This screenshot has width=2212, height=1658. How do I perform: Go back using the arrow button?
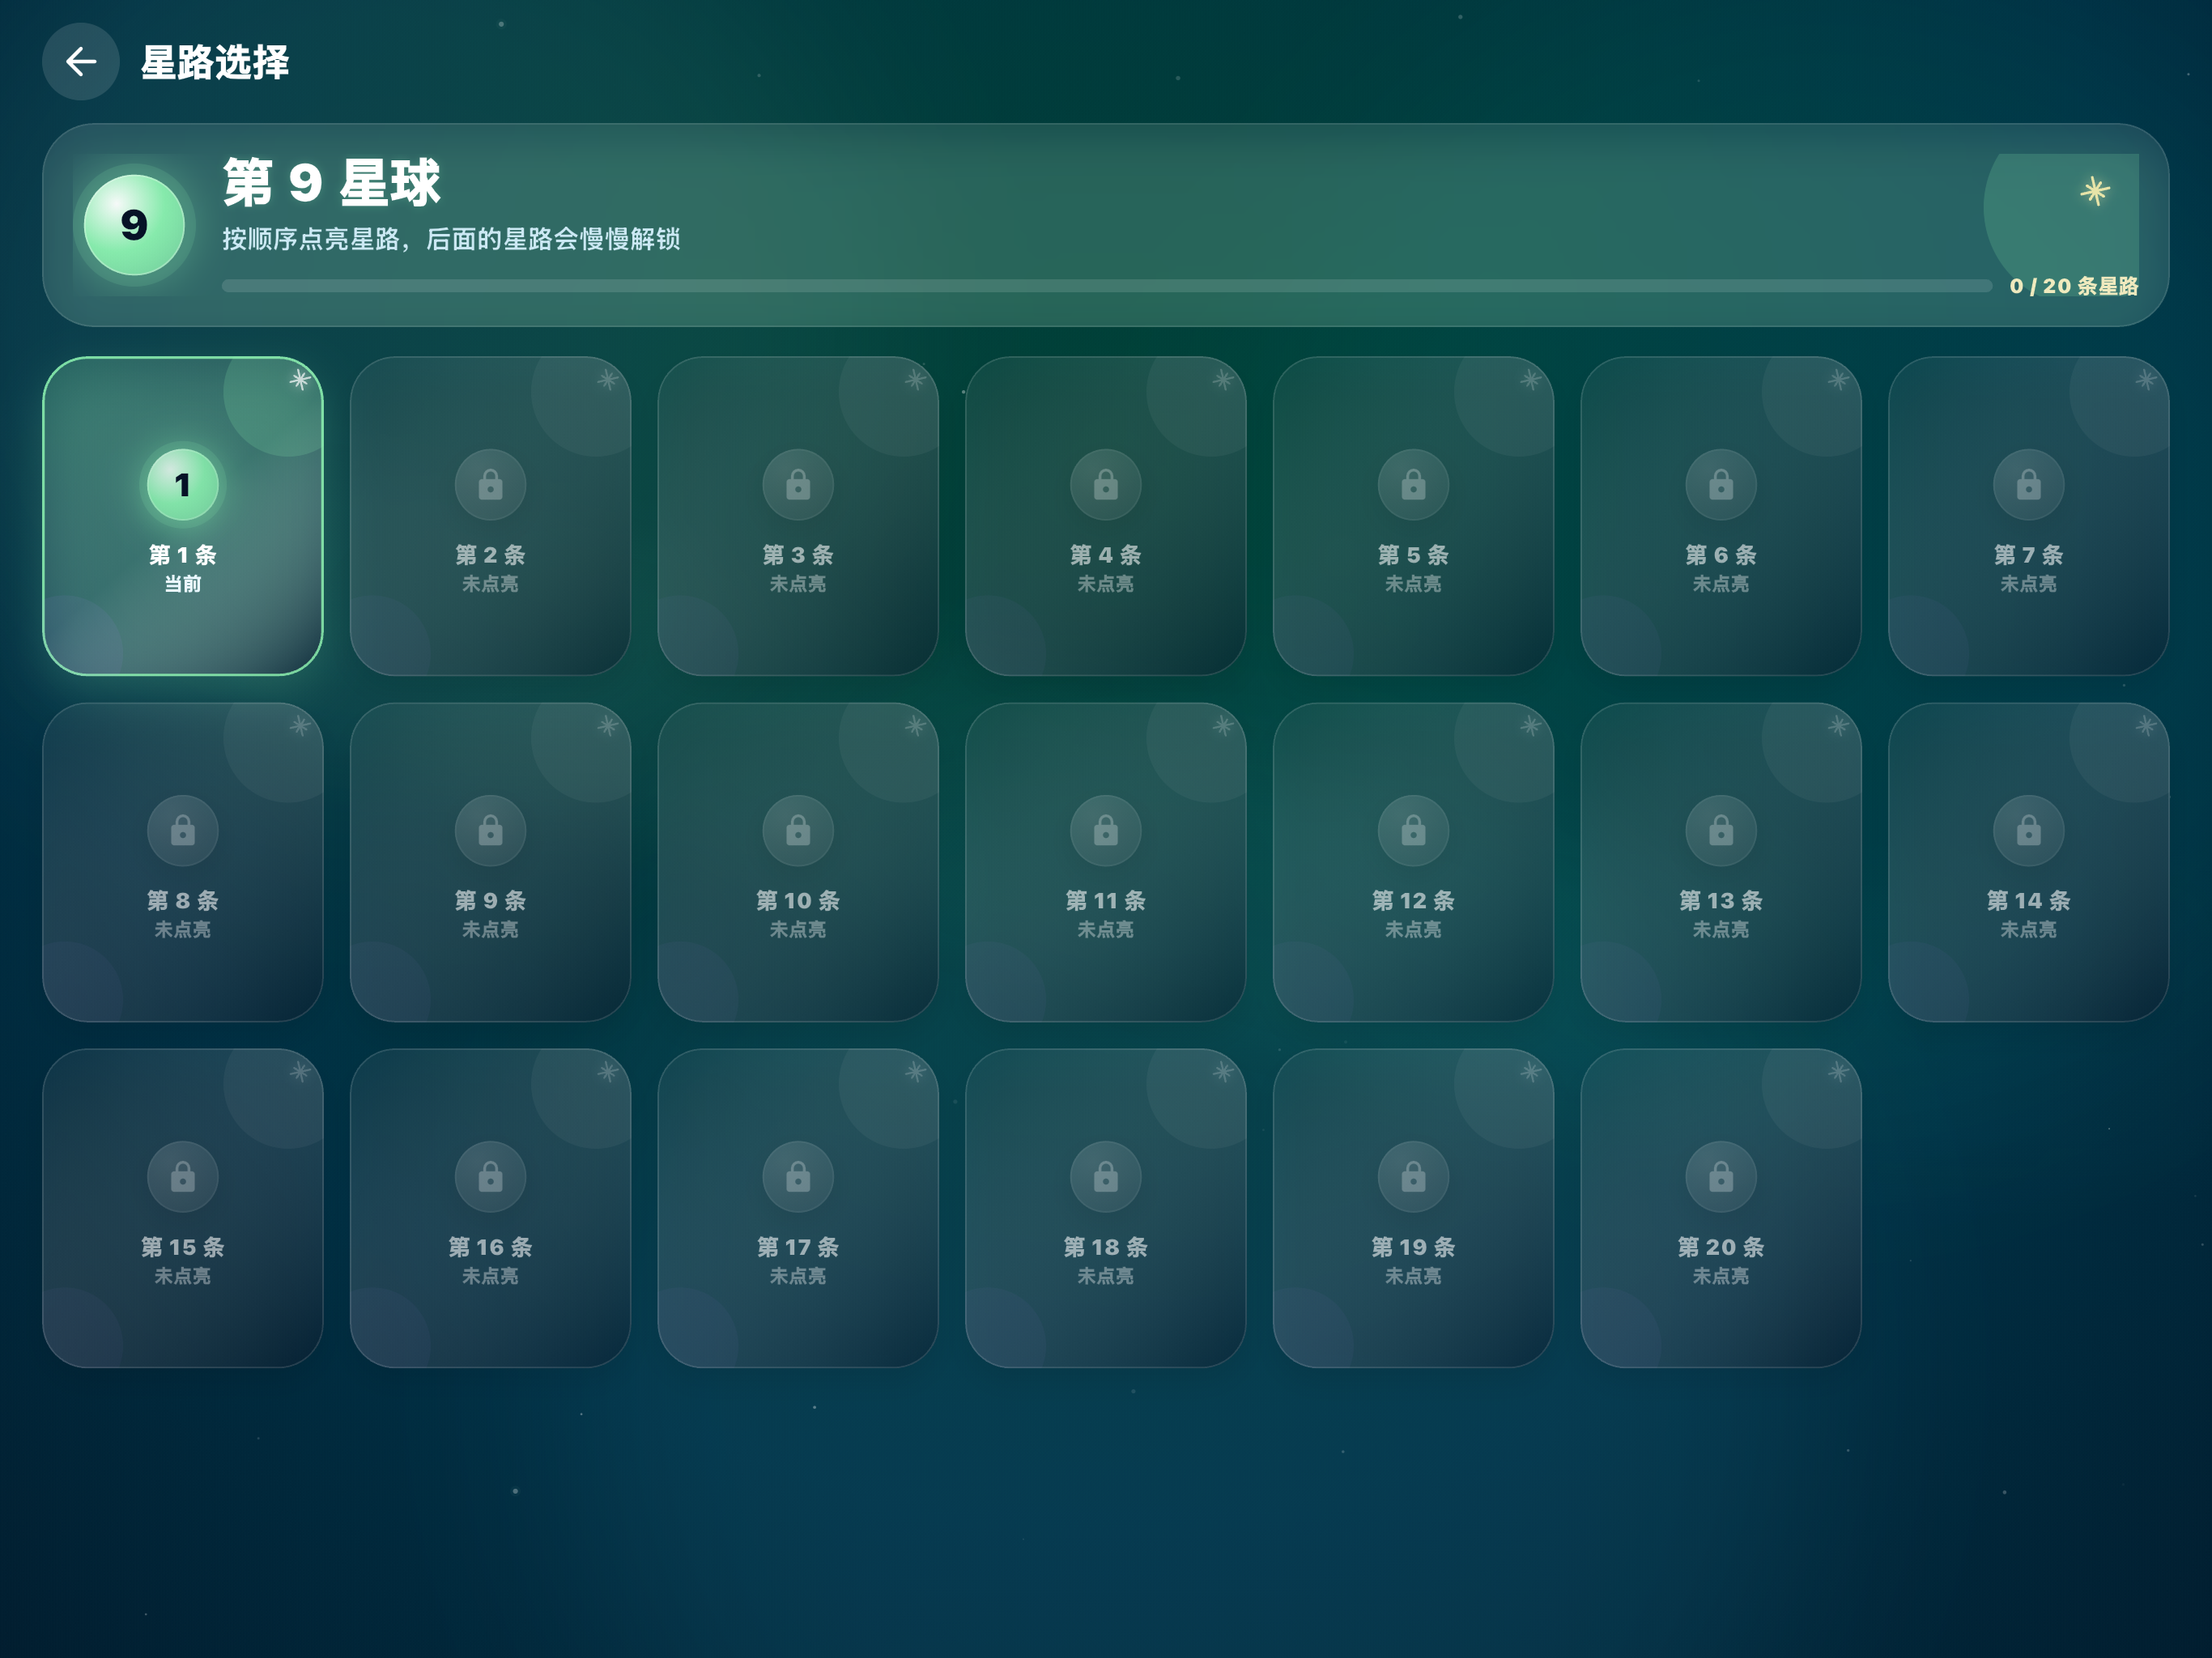click(81, 62)
